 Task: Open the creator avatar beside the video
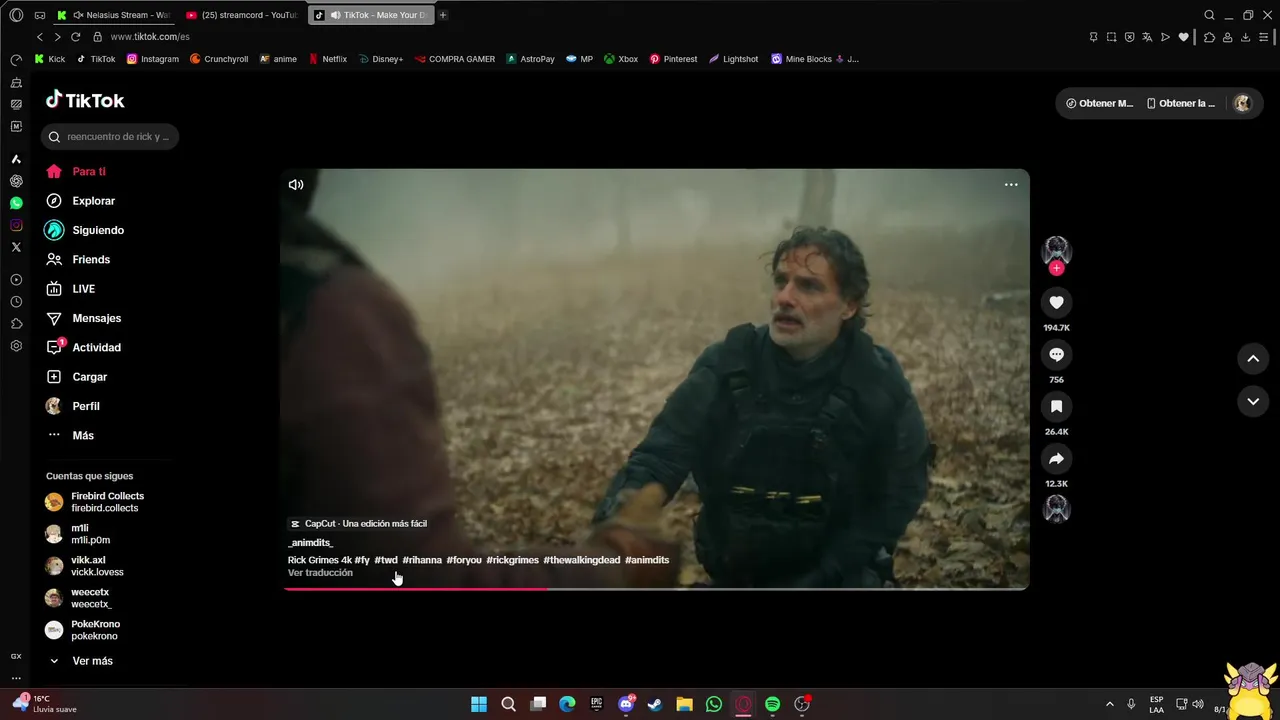1056,250
